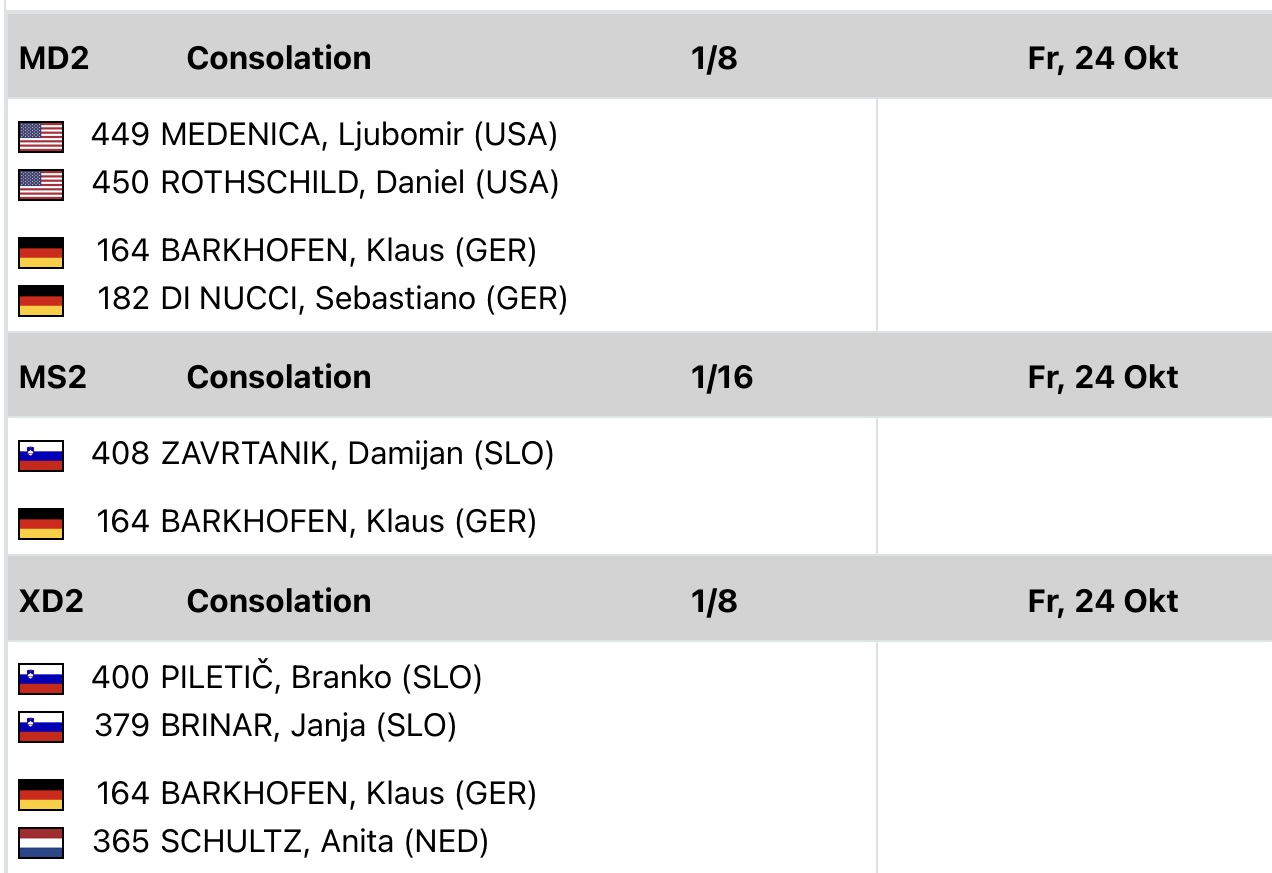The width and height of the screenshot is (1272, 873).
Task: Click the 1/16 round label
Action: tap(721, 377)
